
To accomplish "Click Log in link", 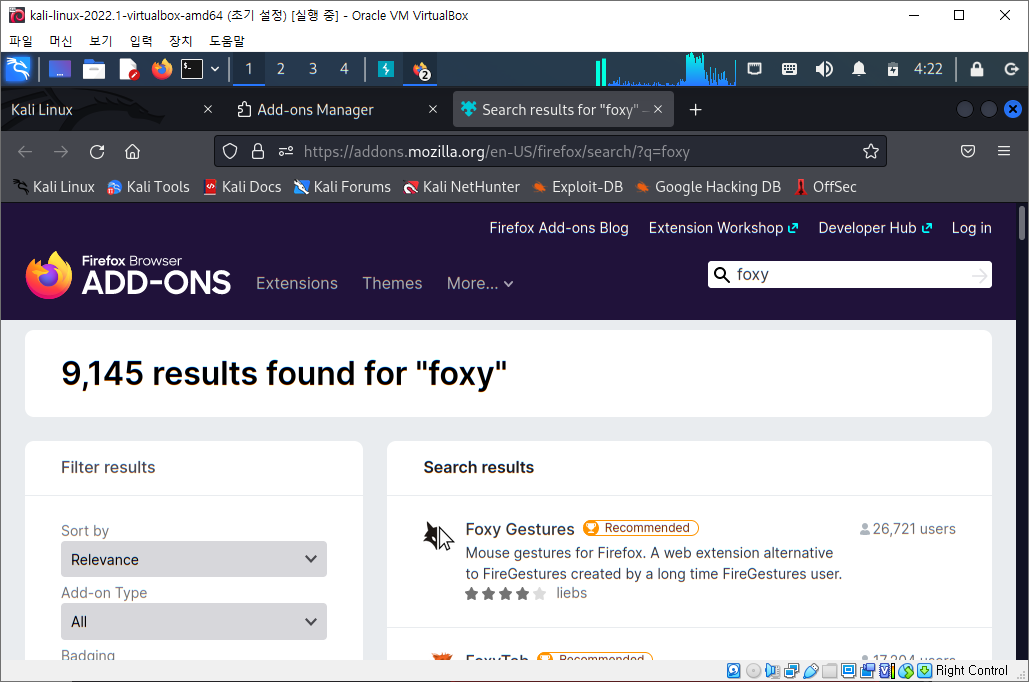I will point(971,228).
